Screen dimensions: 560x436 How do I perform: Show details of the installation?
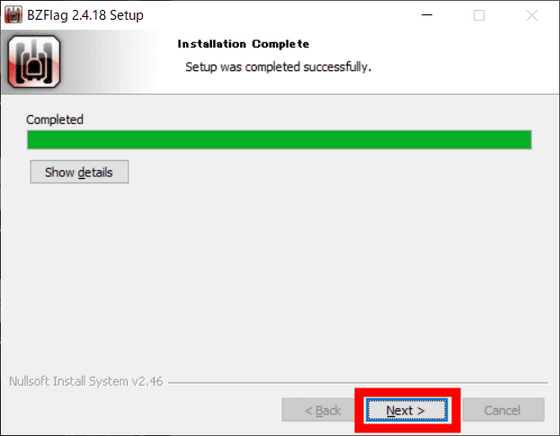pos(79,172)
